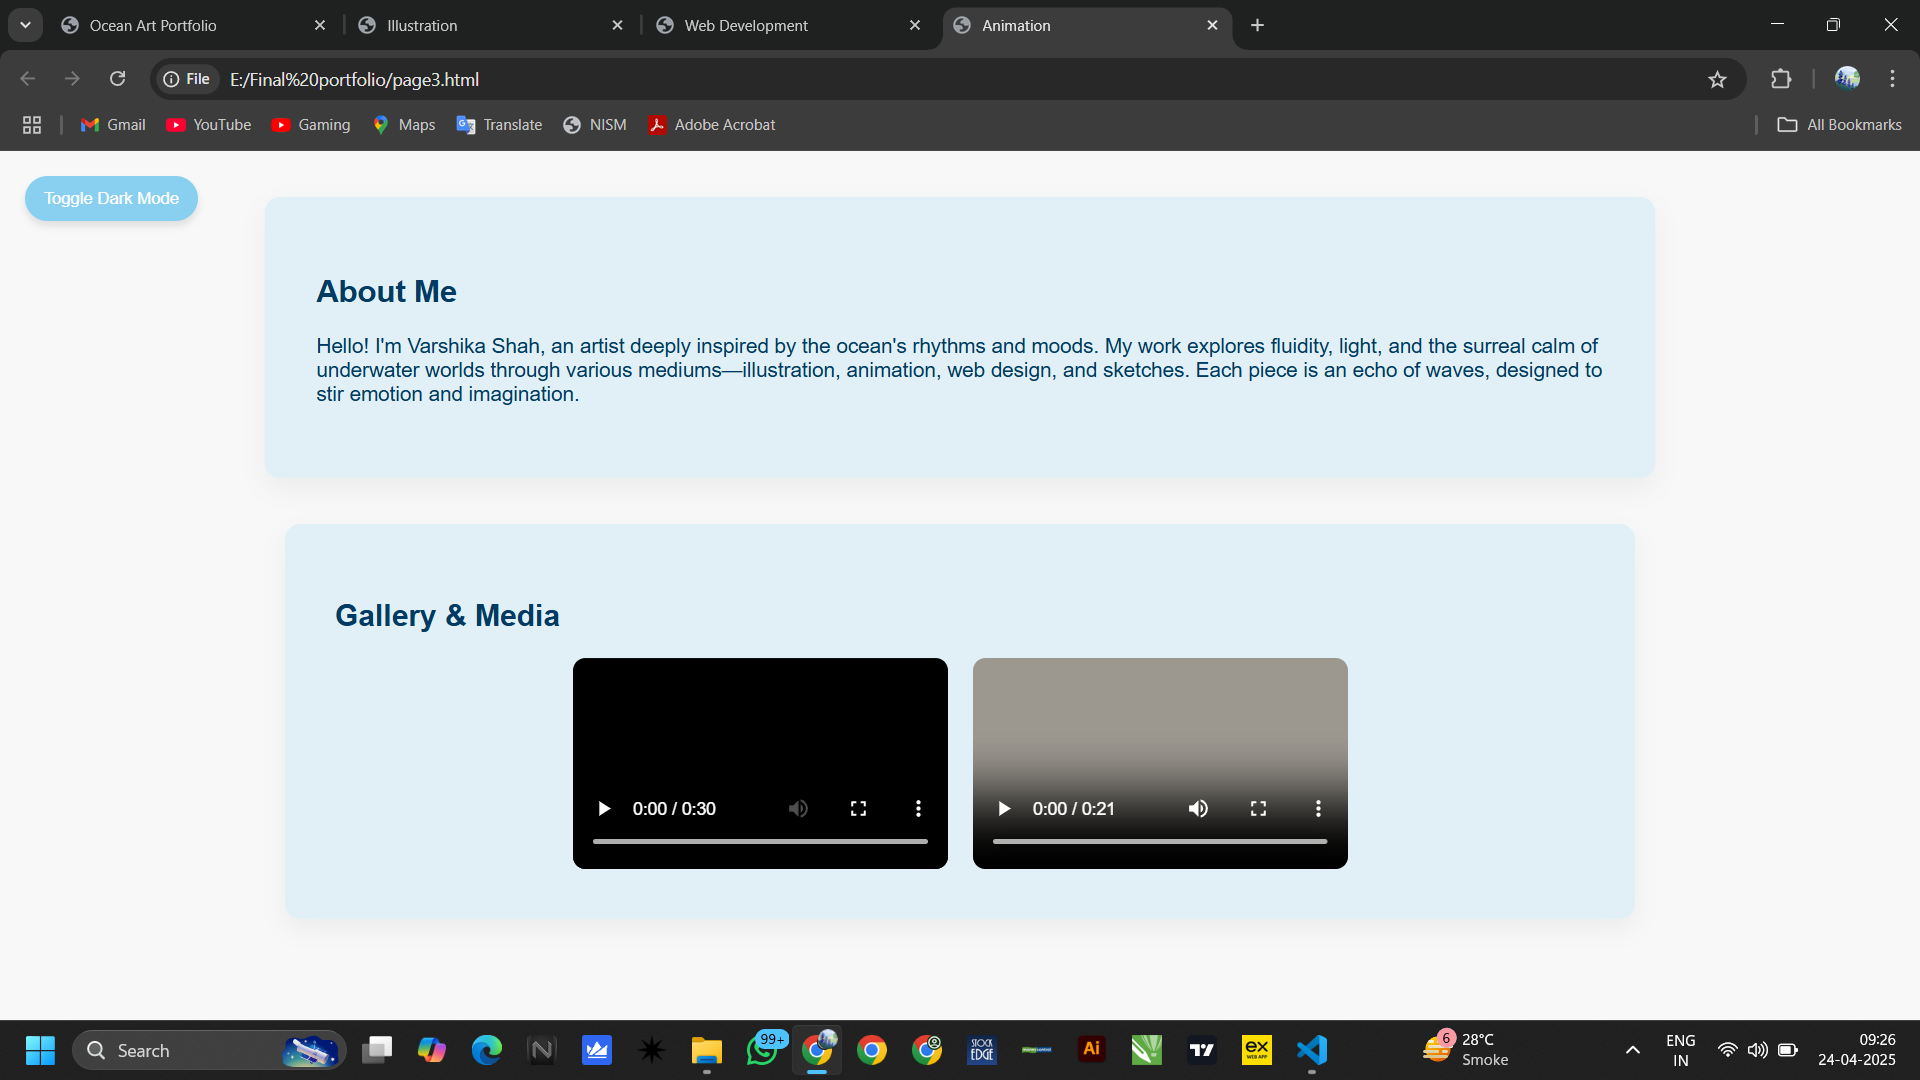
Task: Open the Windows Start menu
Action: click(40, 1050)
